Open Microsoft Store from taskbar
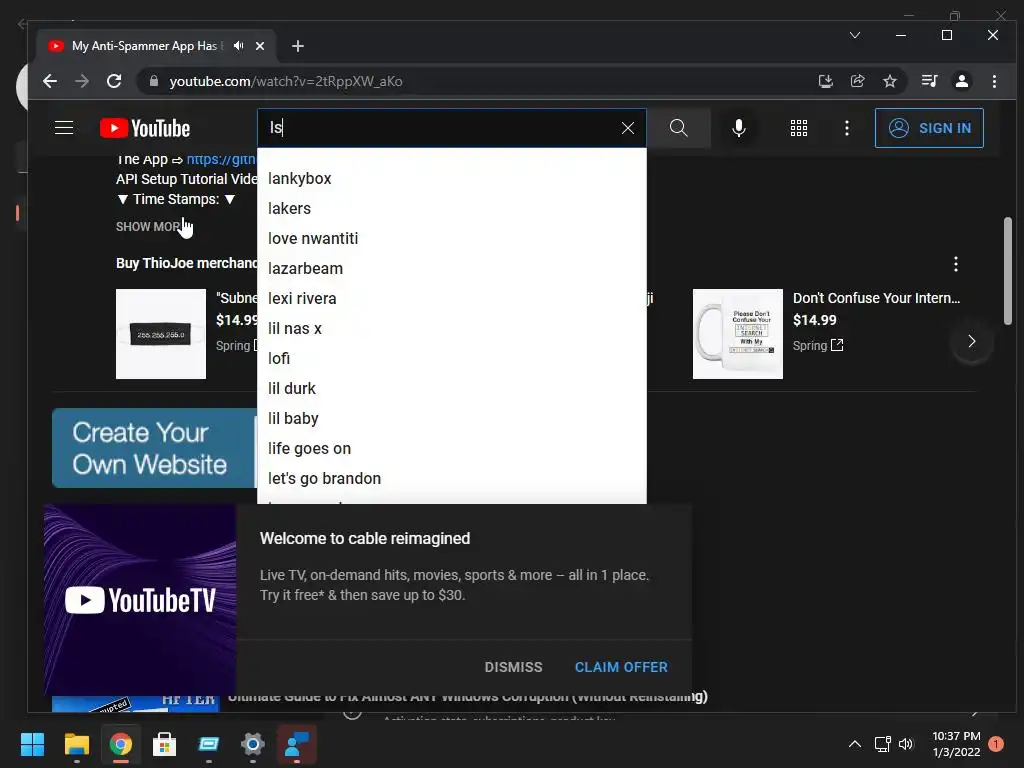 click(164, 744)
